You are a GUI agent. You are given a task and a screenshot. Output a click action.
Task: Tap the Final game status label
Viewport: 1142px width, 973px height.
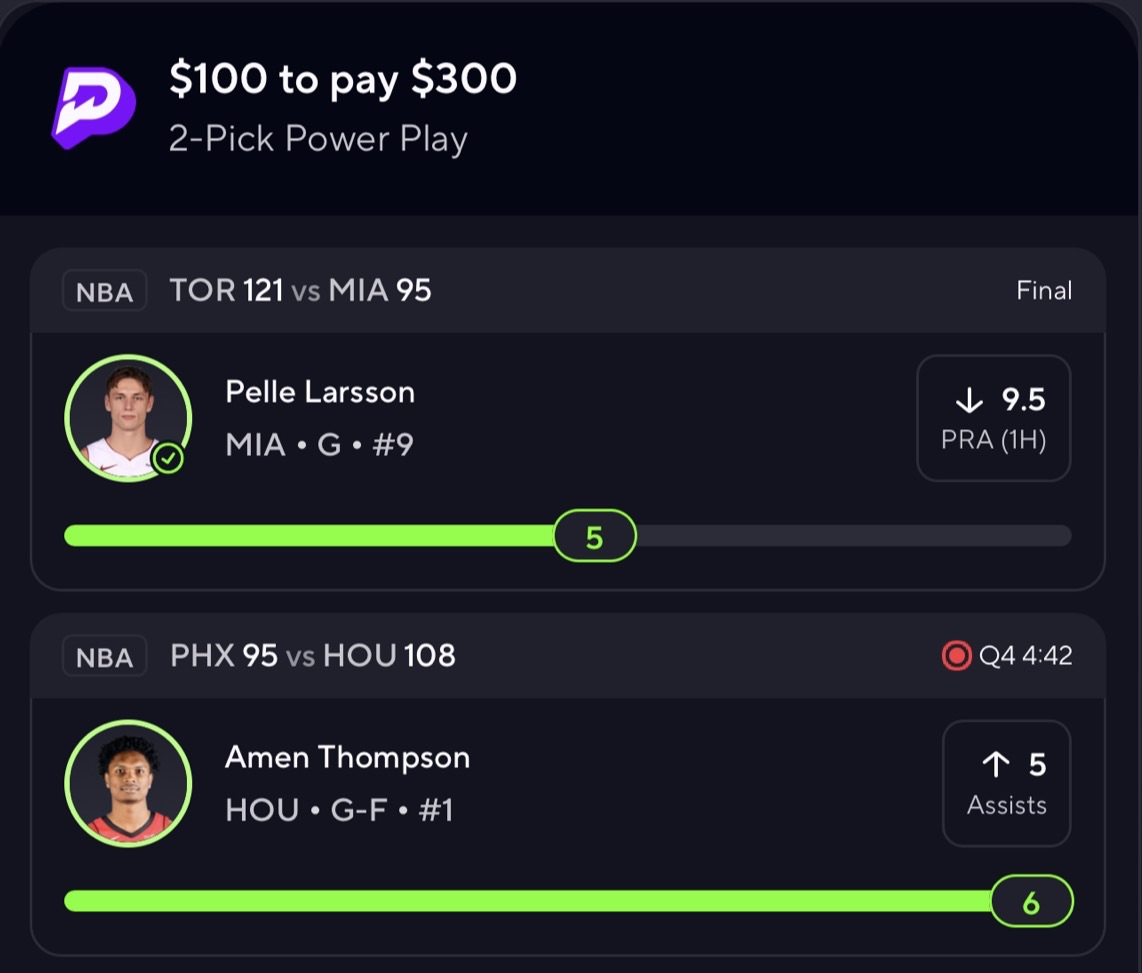[1044, 291]
